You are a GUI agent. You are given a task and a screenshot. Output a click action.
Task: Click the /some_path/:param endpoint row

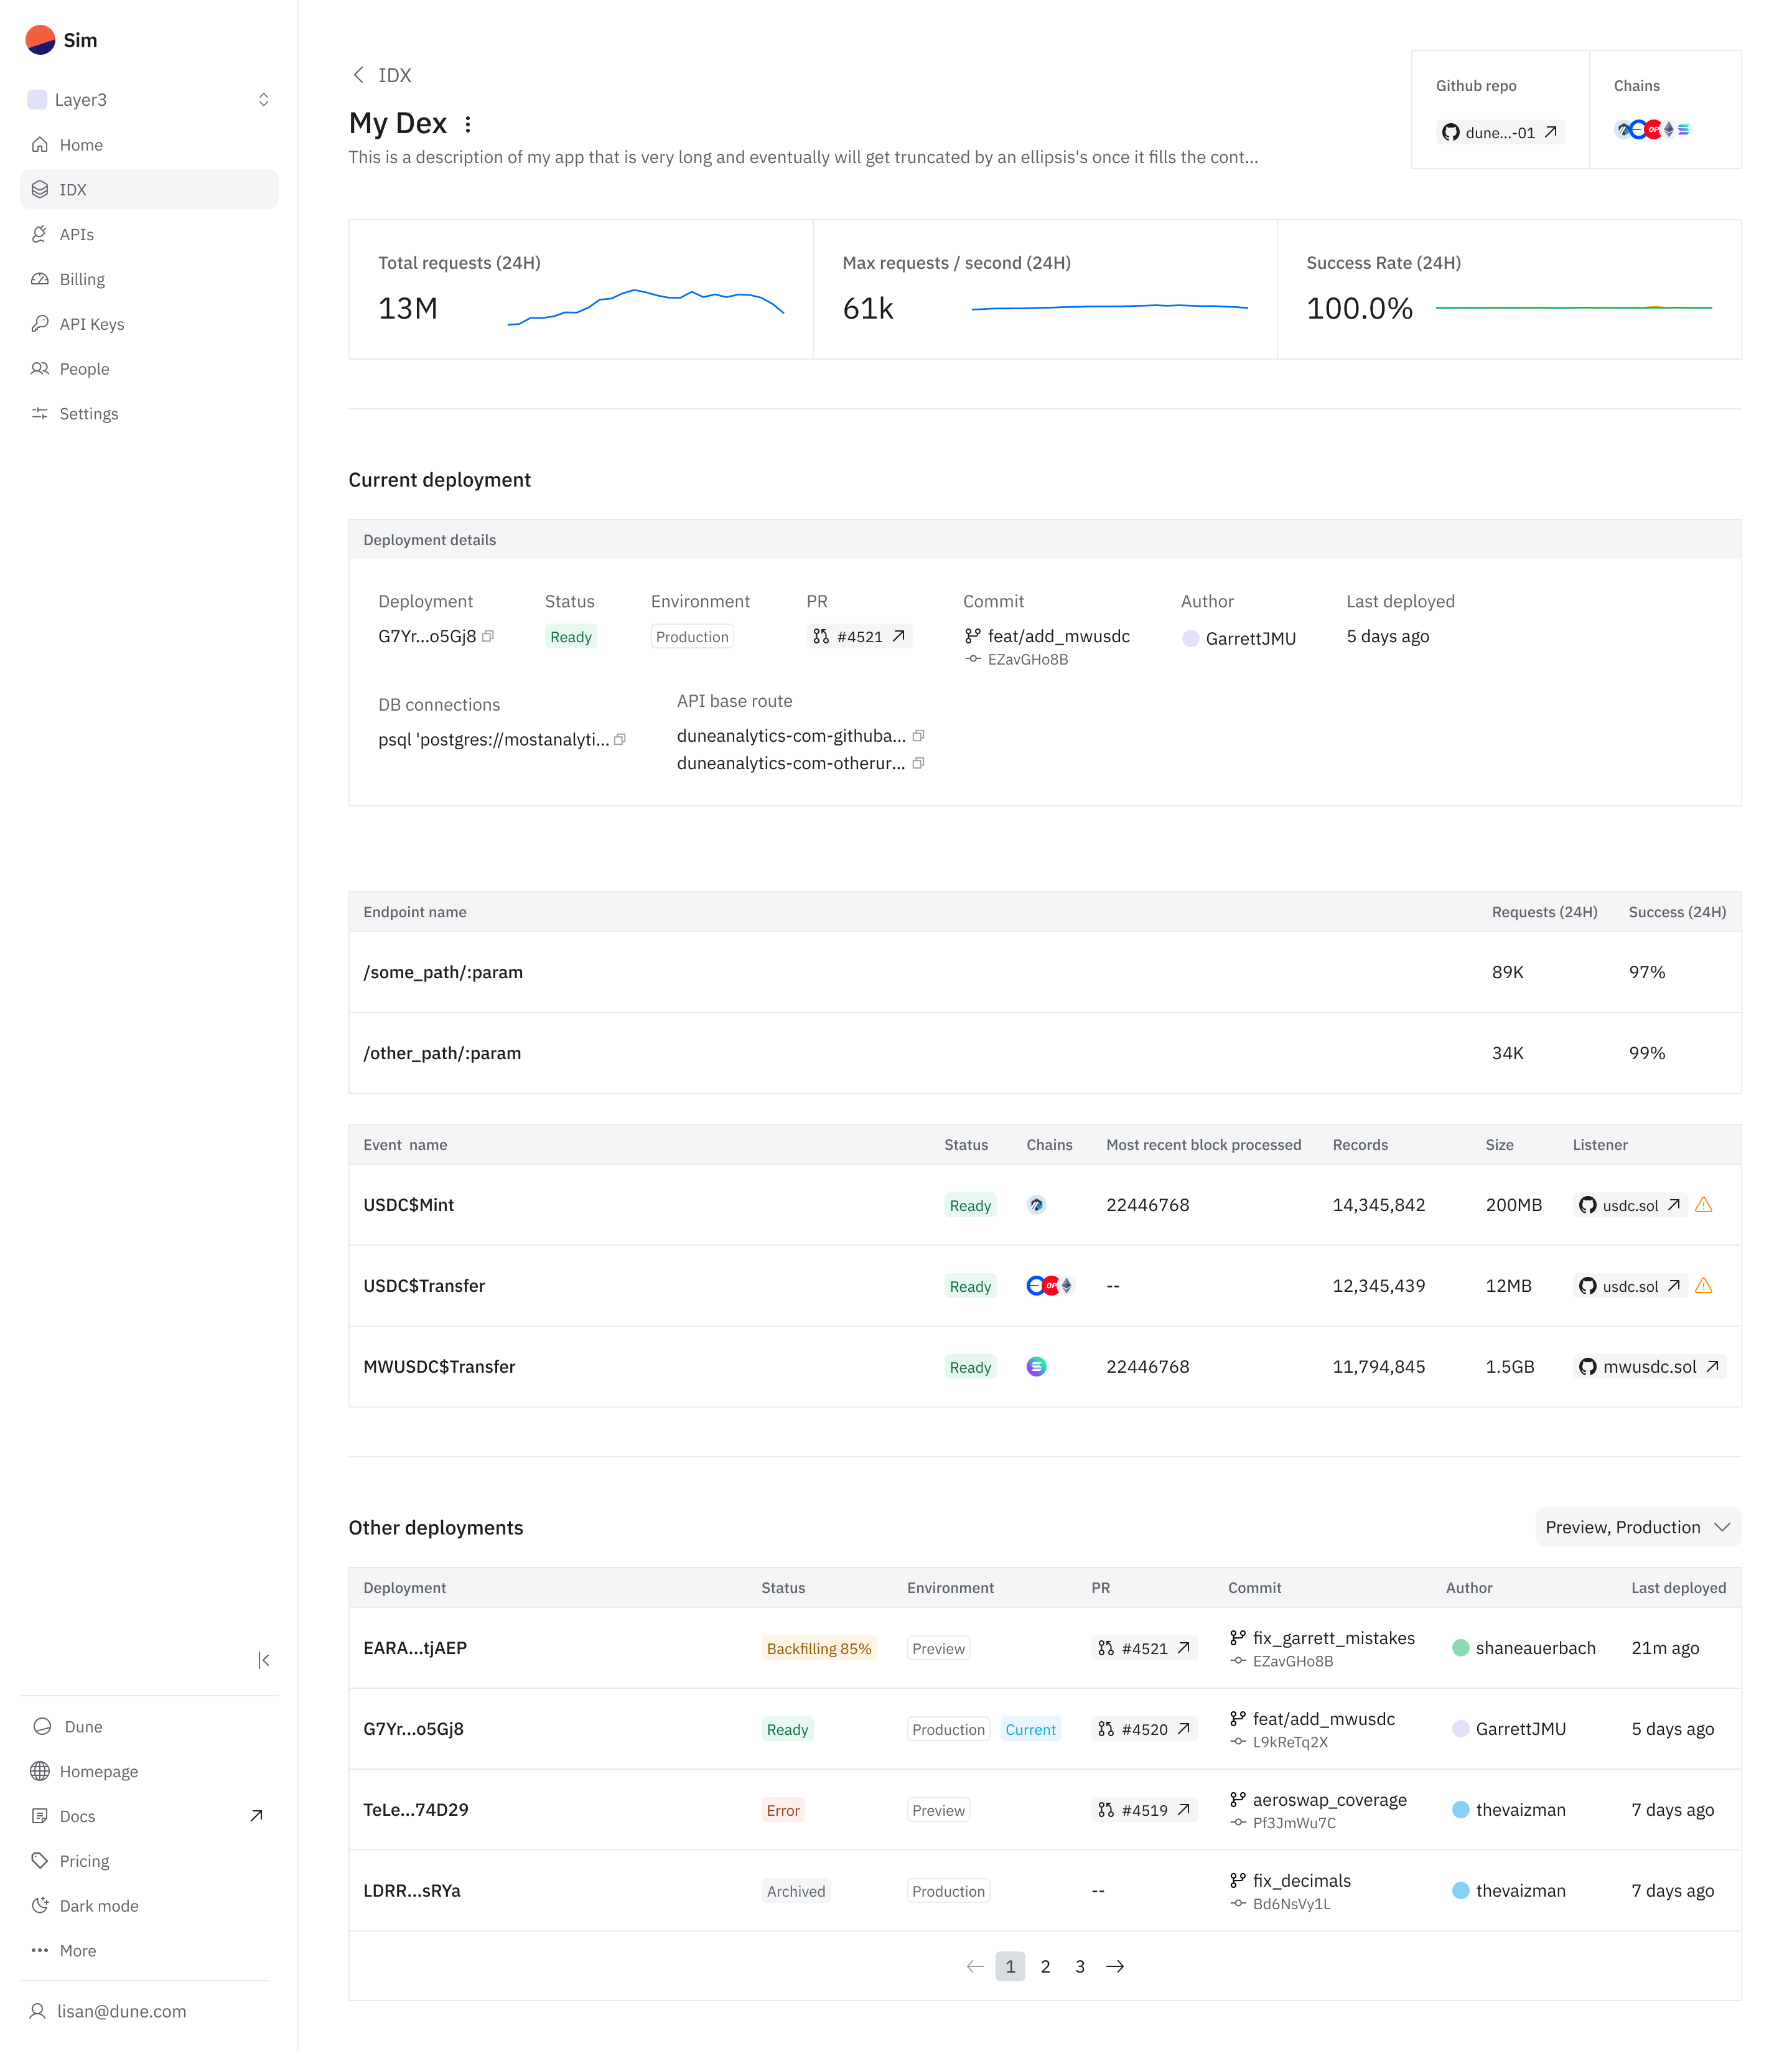[443, 972]
